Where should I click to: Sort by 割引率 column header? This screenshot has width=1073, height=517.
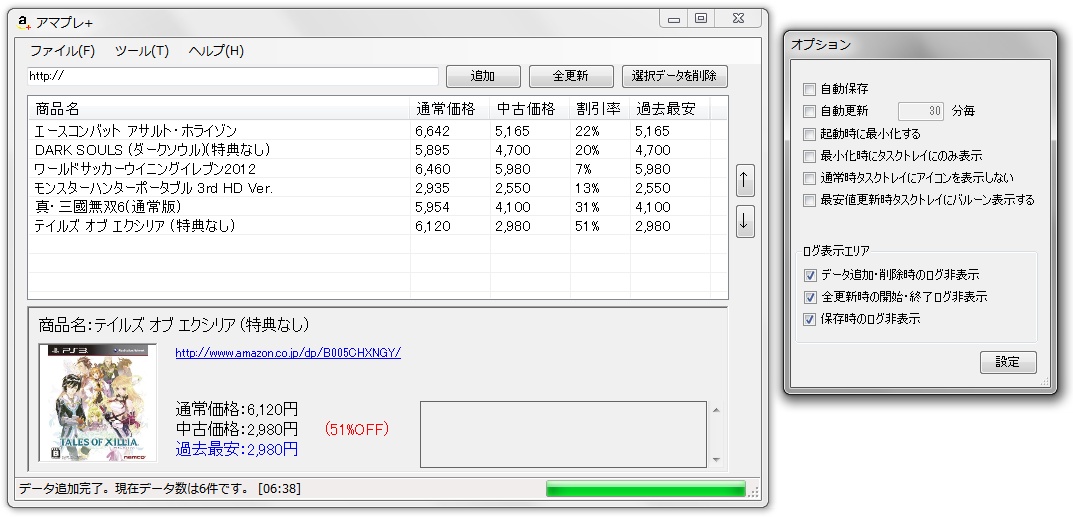[600, 109]
